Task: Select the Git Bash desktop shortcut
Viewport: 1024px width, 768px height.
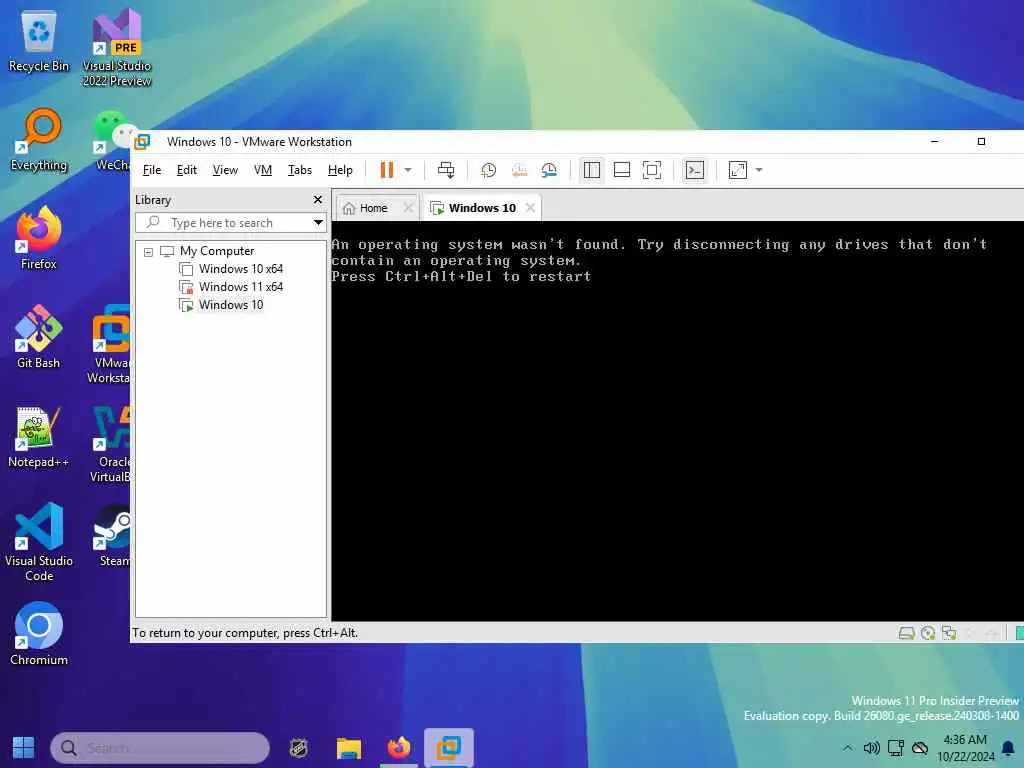Action: 39,338
